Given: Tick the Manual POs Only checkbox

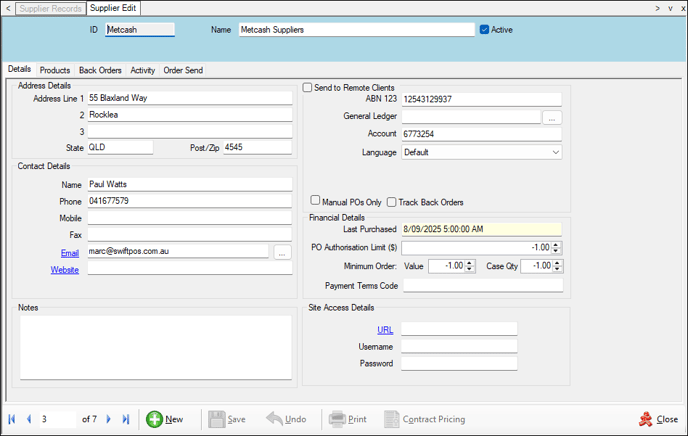Looking at the screenshot, I should [x=316, y=202].
